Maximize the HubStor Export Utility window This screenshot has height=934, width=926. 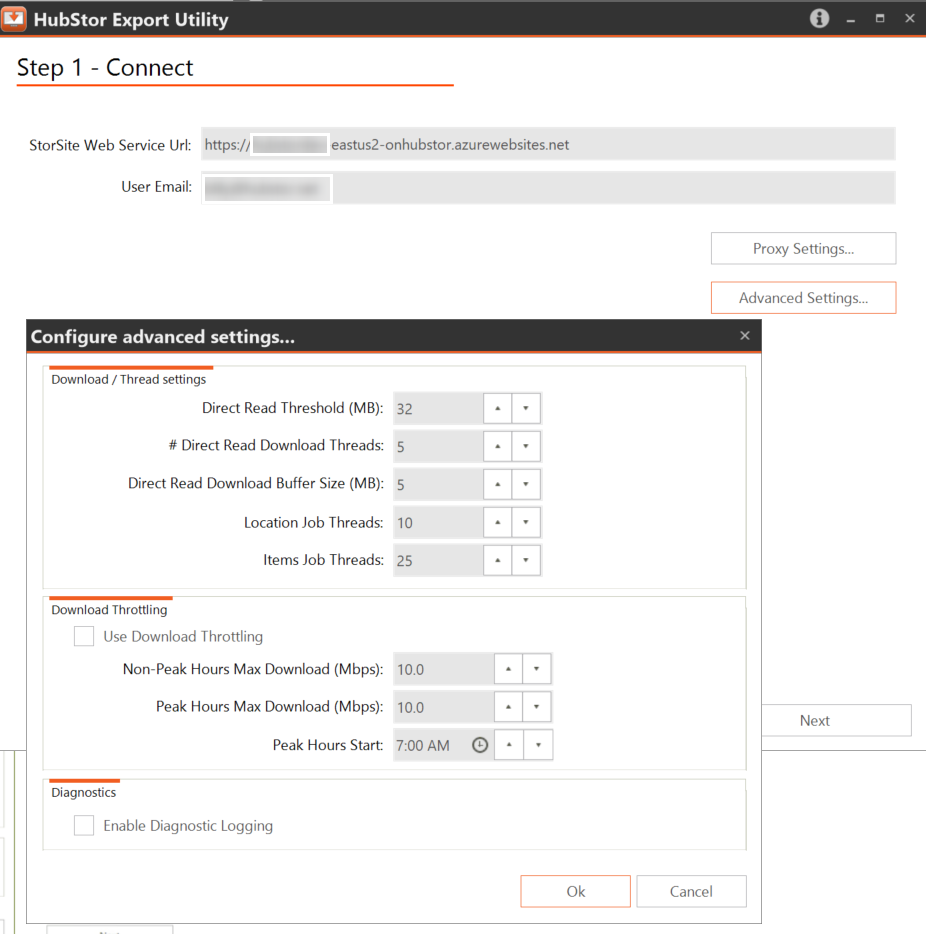pos(880,18)
